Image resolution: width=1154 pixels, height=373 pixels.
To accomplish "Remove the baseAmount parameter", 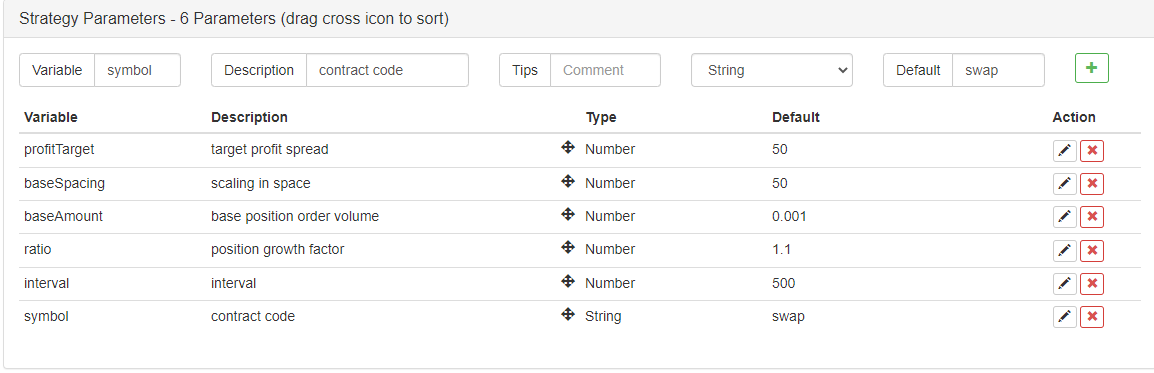I will click(1091, 217).
